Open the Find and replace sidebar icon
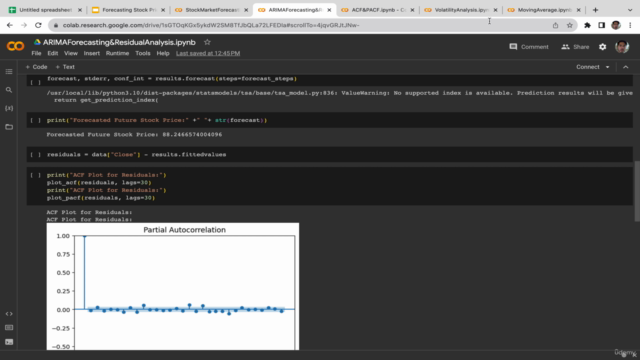This screenshot has width=640, height=360. [x=9, y=90]
